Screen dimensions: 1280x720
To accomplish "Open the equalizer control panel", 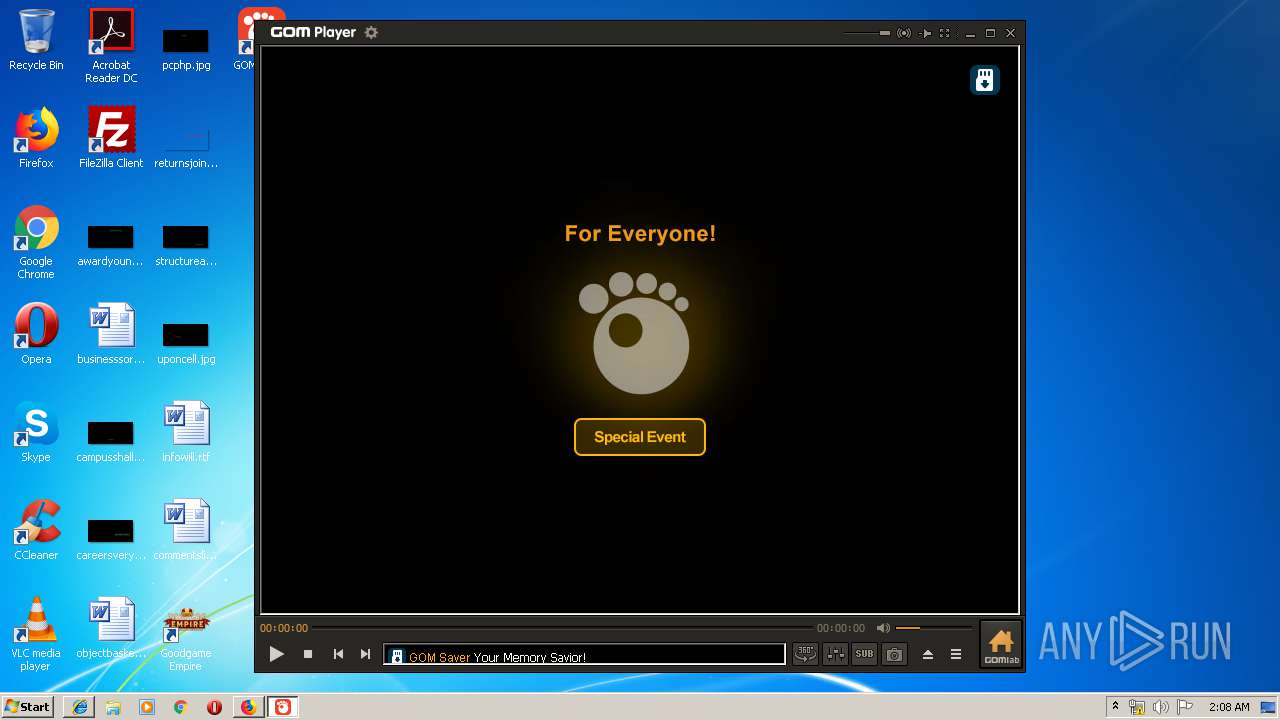I will 835,654.
